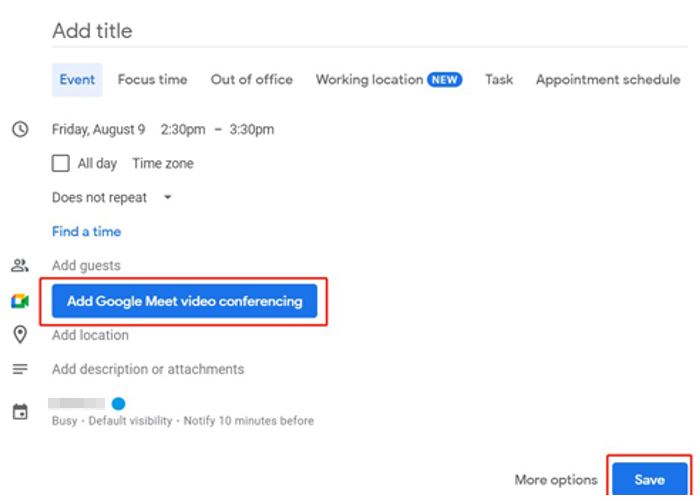Change the 2:30pm start time
The width and height of the screenshot is (700, 501).
pos(183,129)
